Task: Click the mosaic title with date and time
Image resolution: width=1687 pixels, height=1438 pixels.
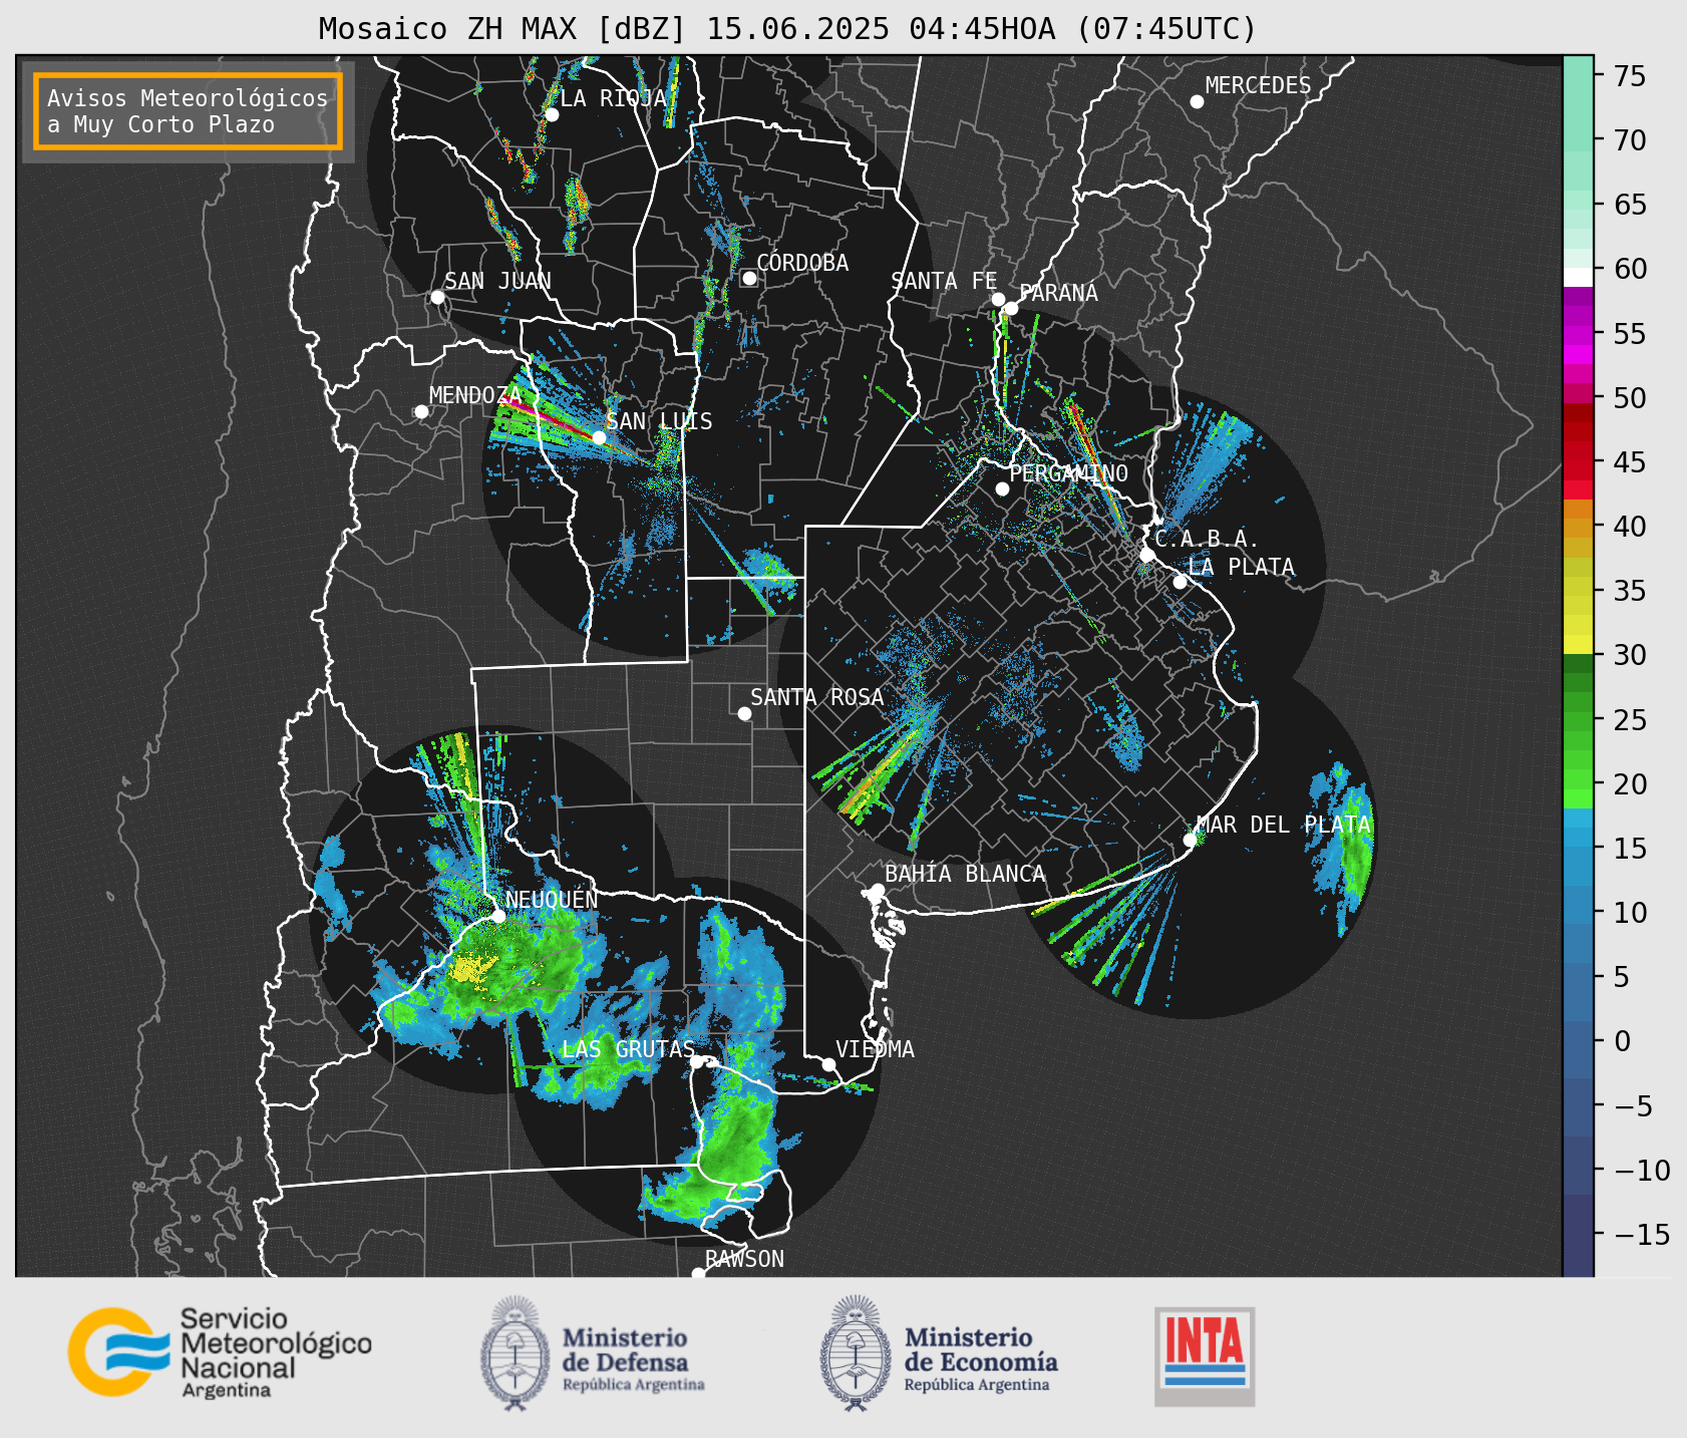Action: pyautogui.click(x=787, y=29)
